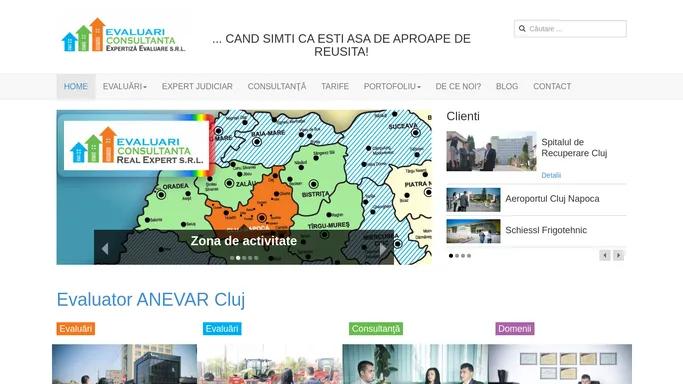Click the green Consultanță tag
This screenshot has height=384, width=683.
376,329
